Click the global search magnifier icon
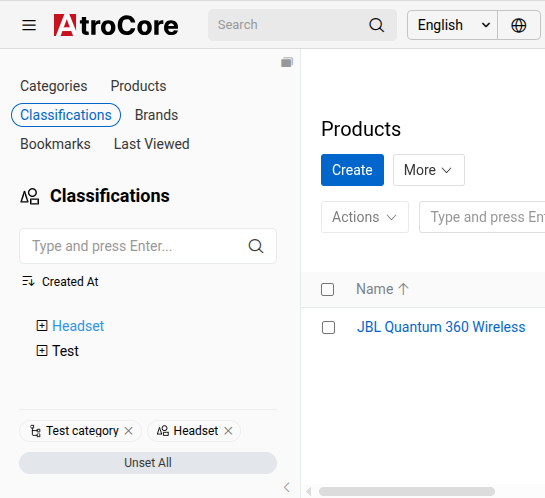The width and height of the screenshot is (545, 498). coord(376,25)
